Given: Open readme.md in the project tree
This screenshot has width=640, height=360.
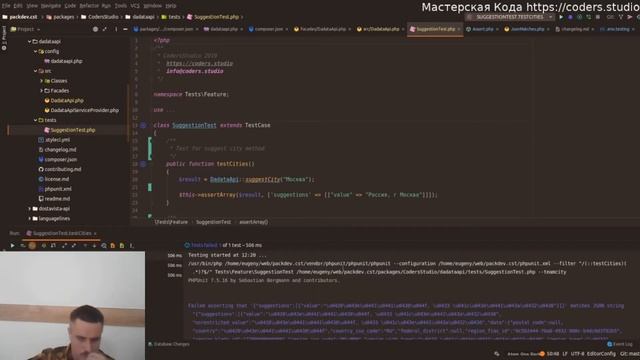Looking at the screenshot, I should coord(54,199).
